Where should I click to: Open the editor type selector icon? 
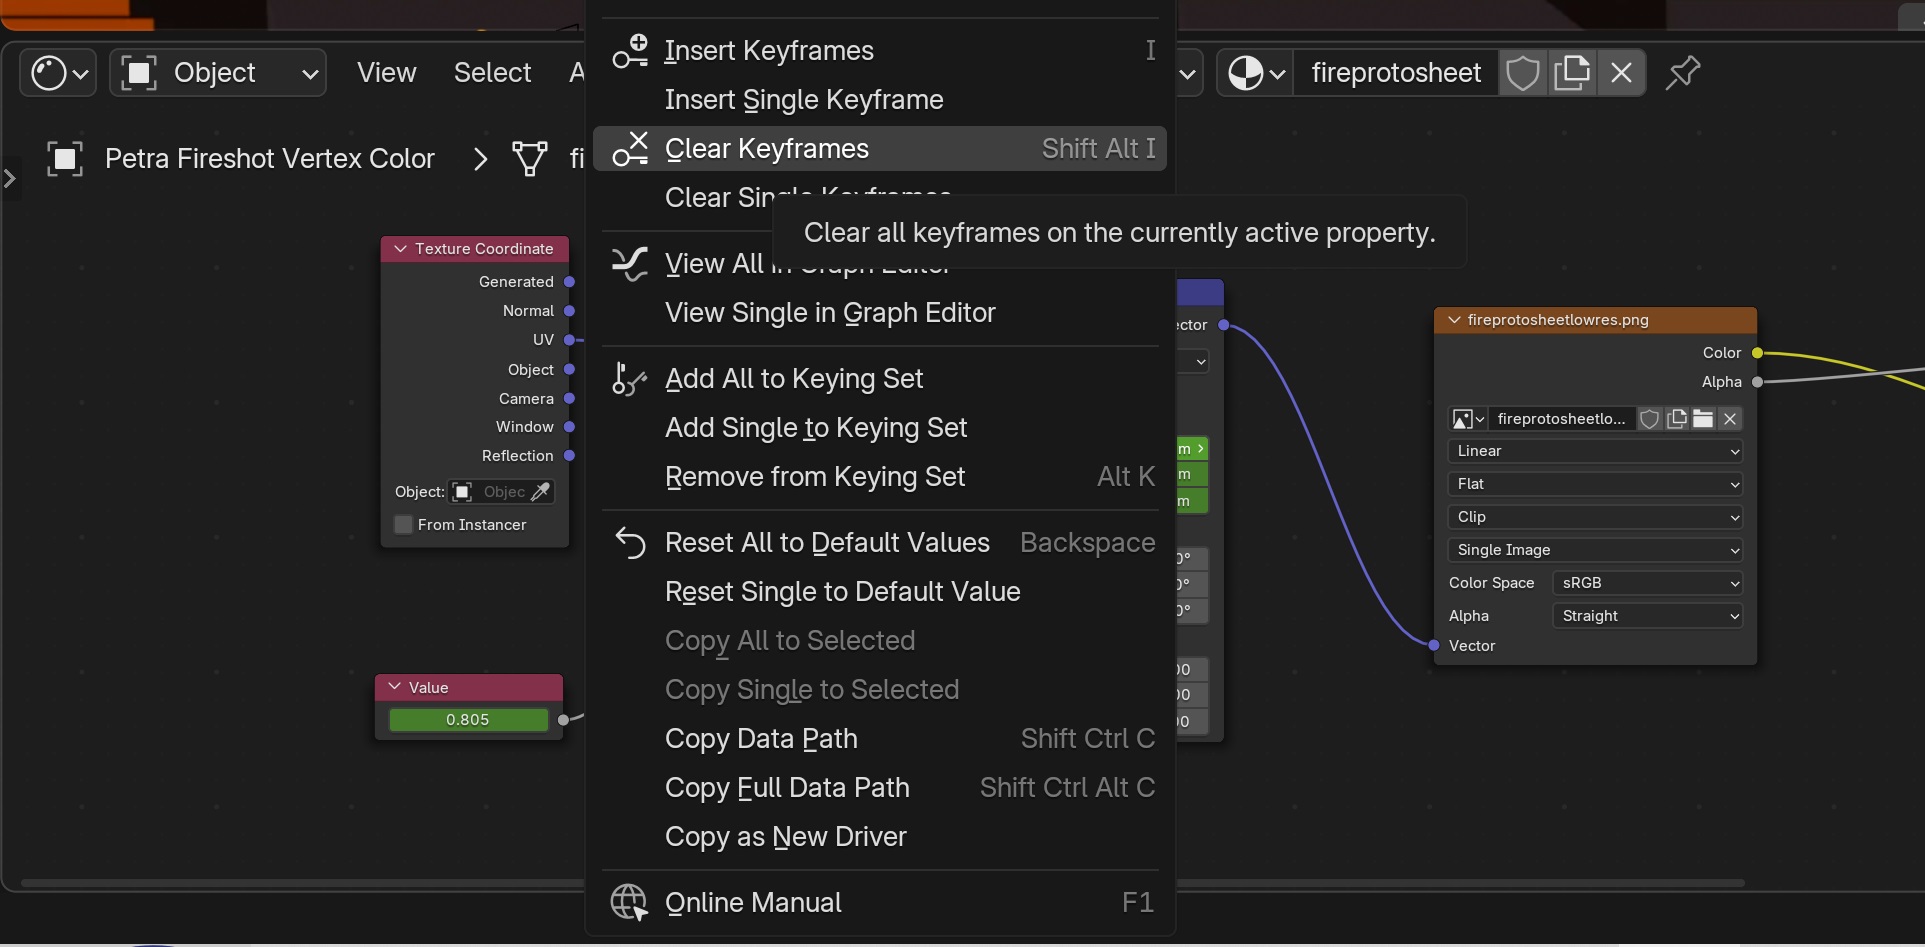click(58, 73)
